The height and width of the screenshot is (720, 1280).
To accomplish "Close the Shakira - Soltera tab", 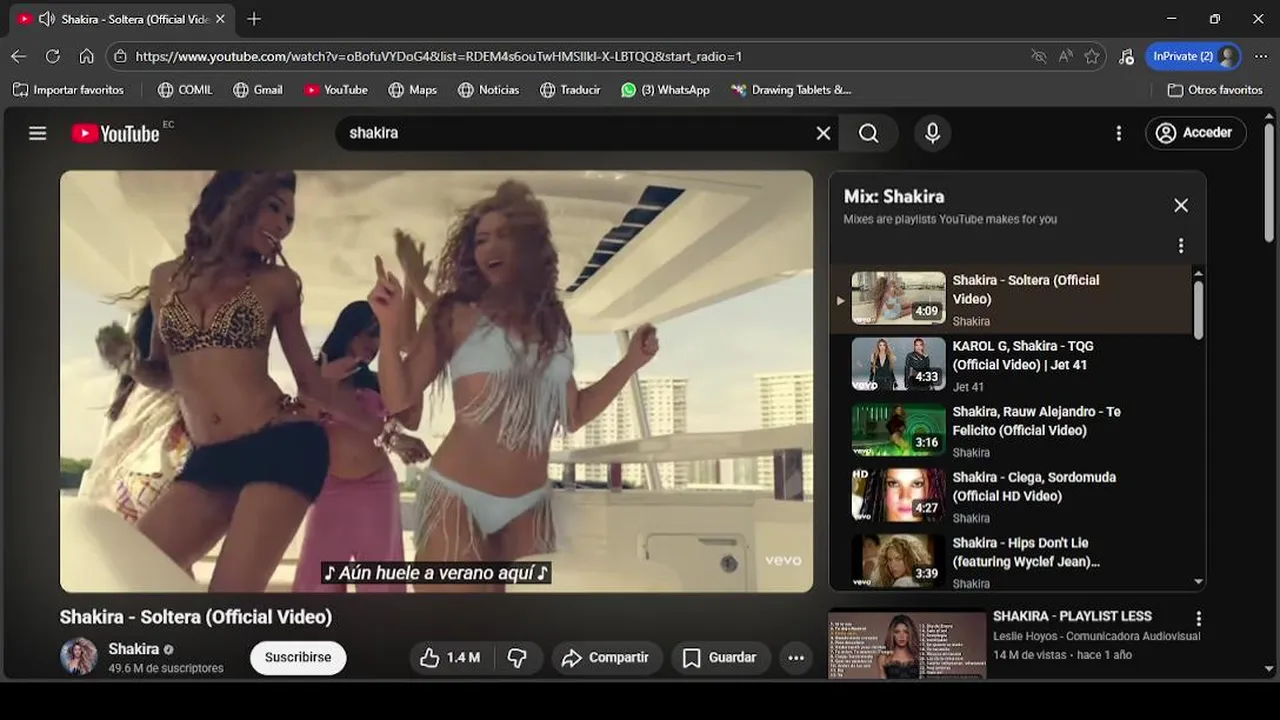I will tap(220, 19).
